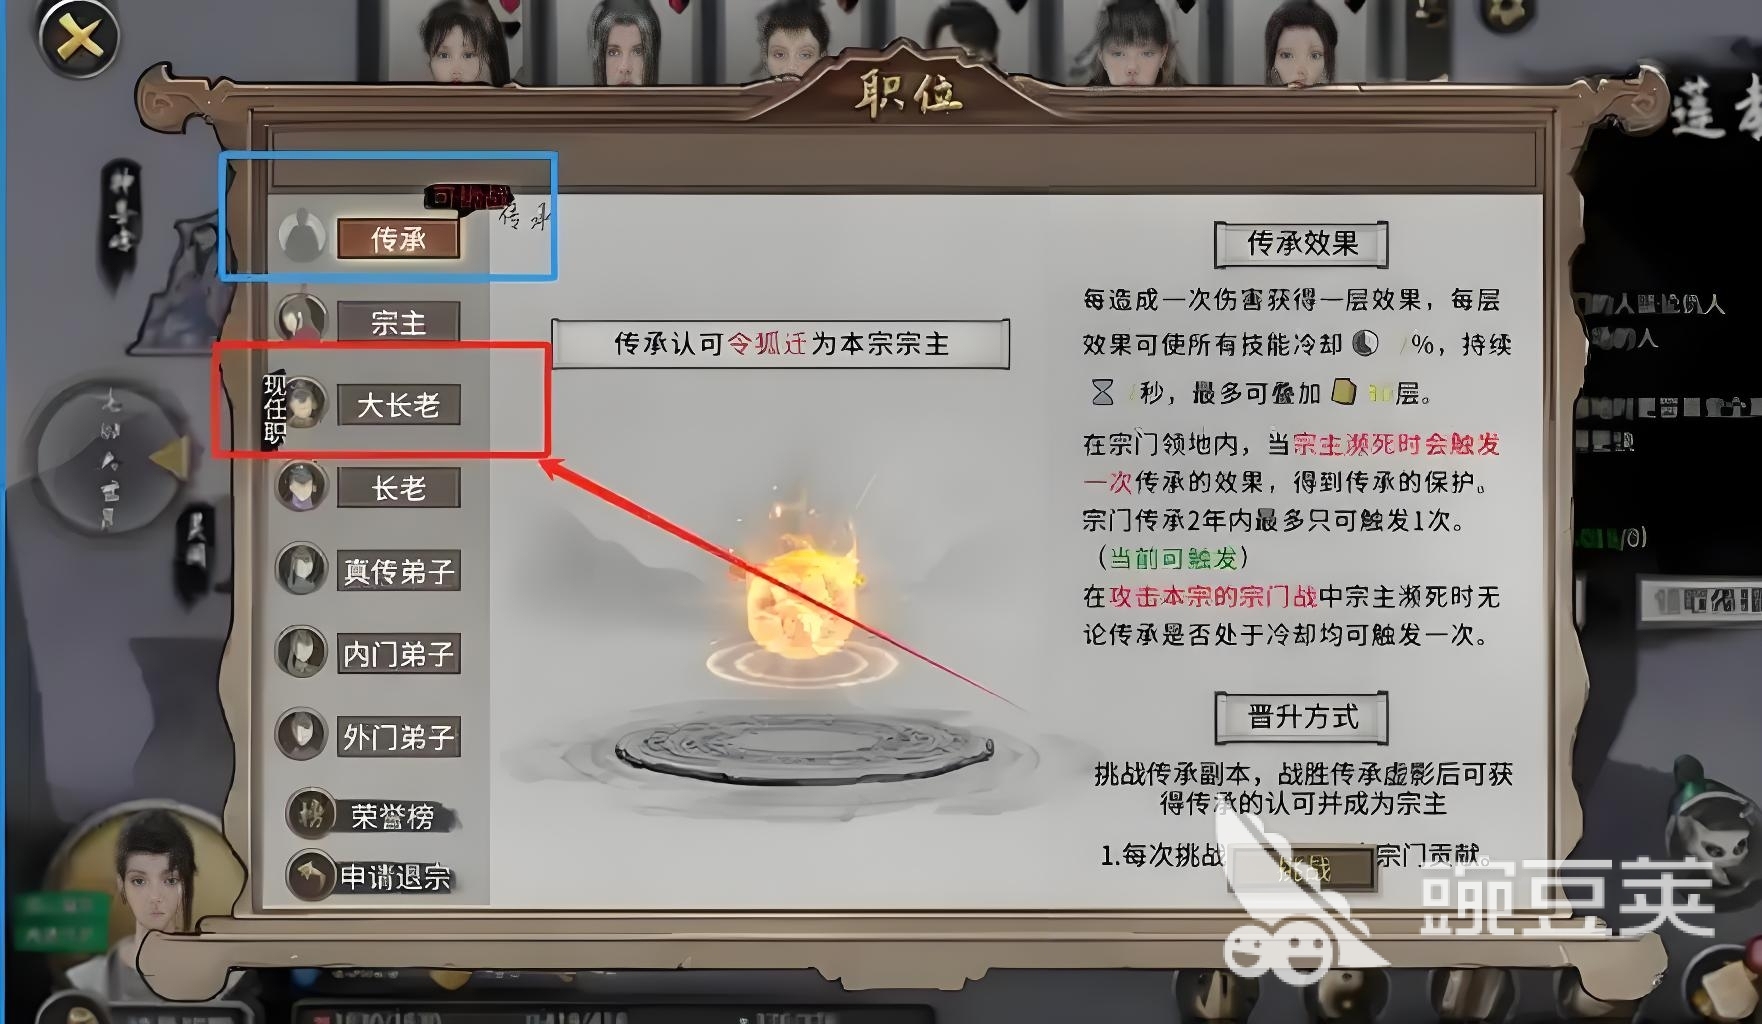The image size is (1762, 1024).
Task: Select the 传承 position tab
Action: point(399,239)
